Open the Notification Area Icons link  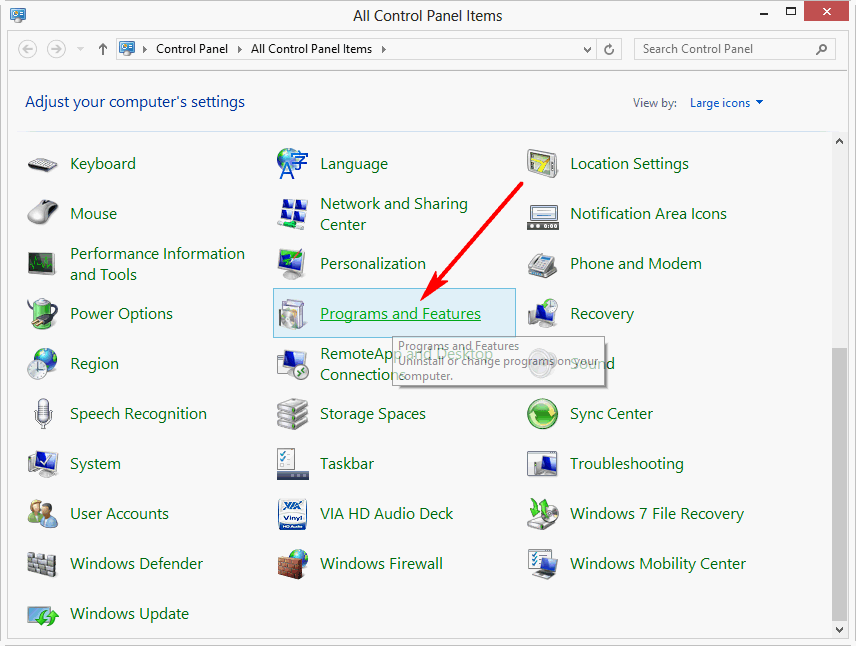pos(648,214)
